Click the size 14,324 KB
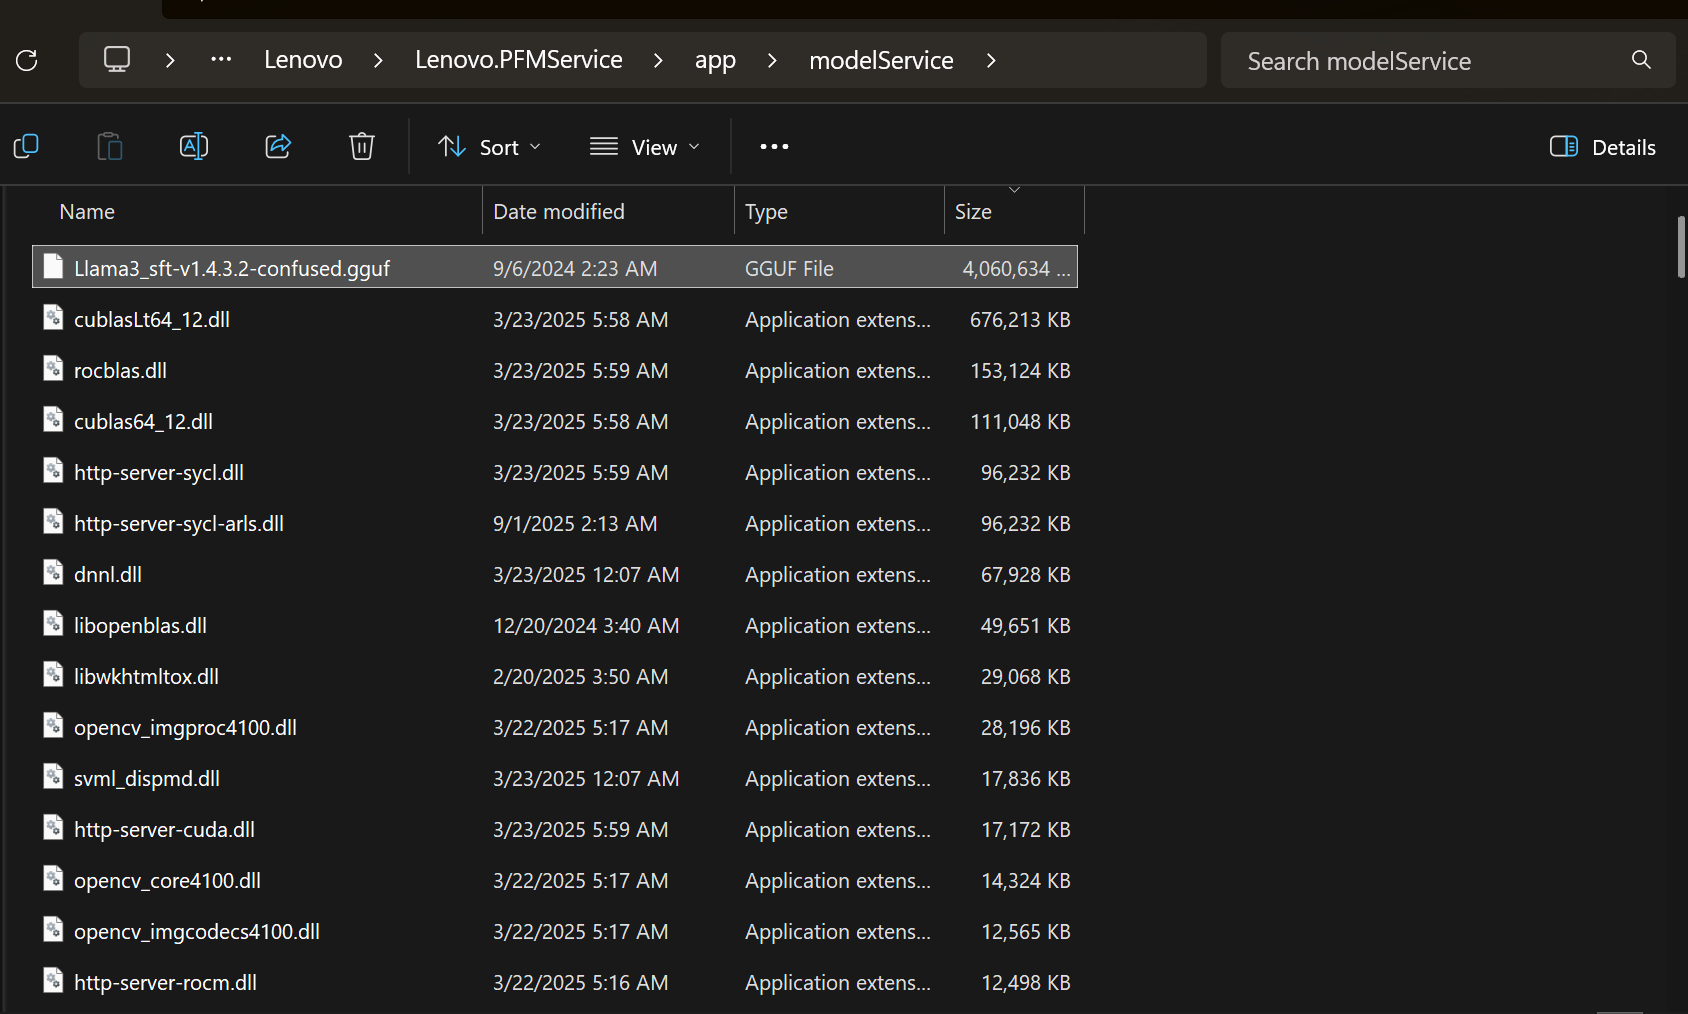Screen dimensions: 1688x1014 point(1025,880)
